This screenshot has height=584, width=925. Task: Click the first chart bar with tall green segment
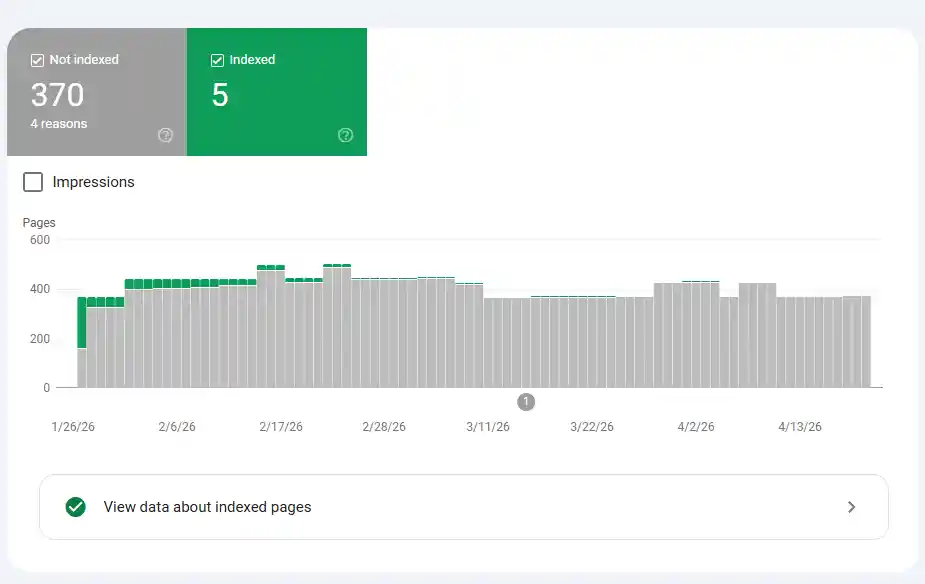(82, 342)
